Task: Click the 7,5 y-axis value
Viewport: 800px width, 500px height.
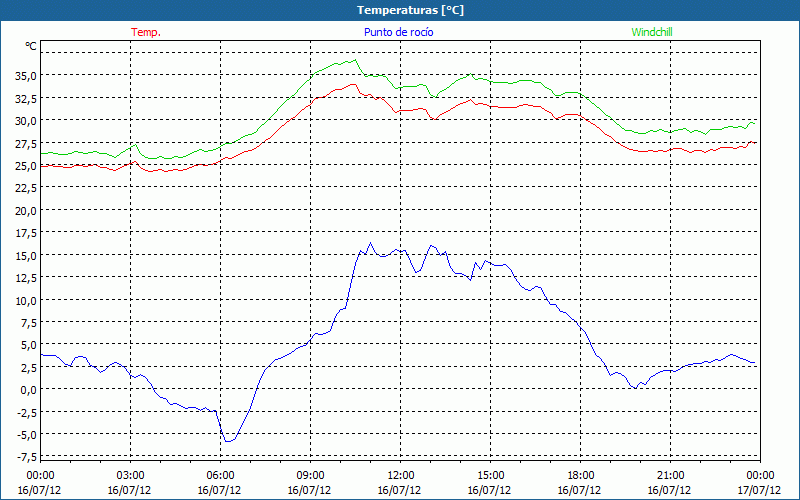Action: (x=29, y=322)
